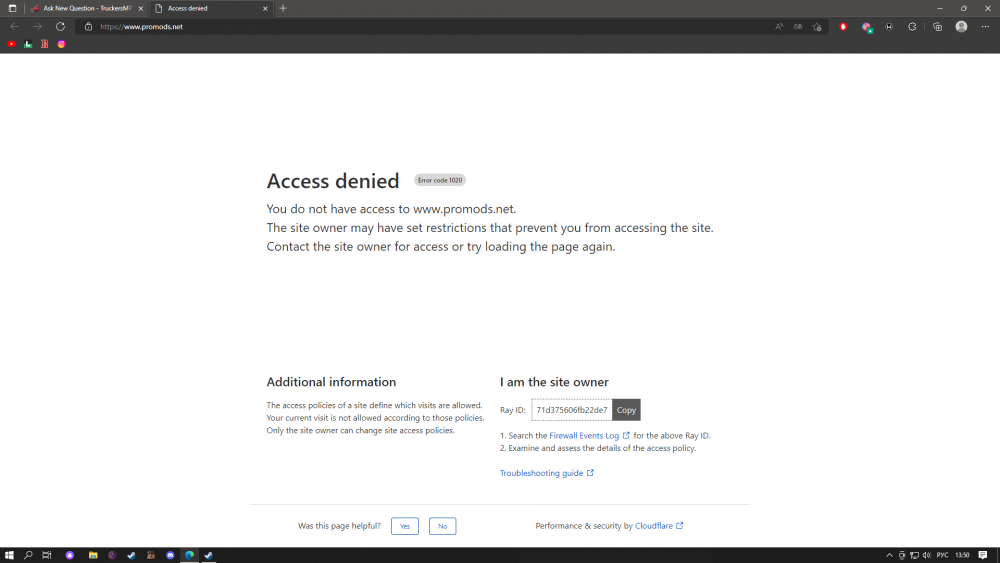The width and height of the screenshot is (1000, 563).
Task: Switch to the Ask New Question TruckersMP tab
Action: (85, 8)
